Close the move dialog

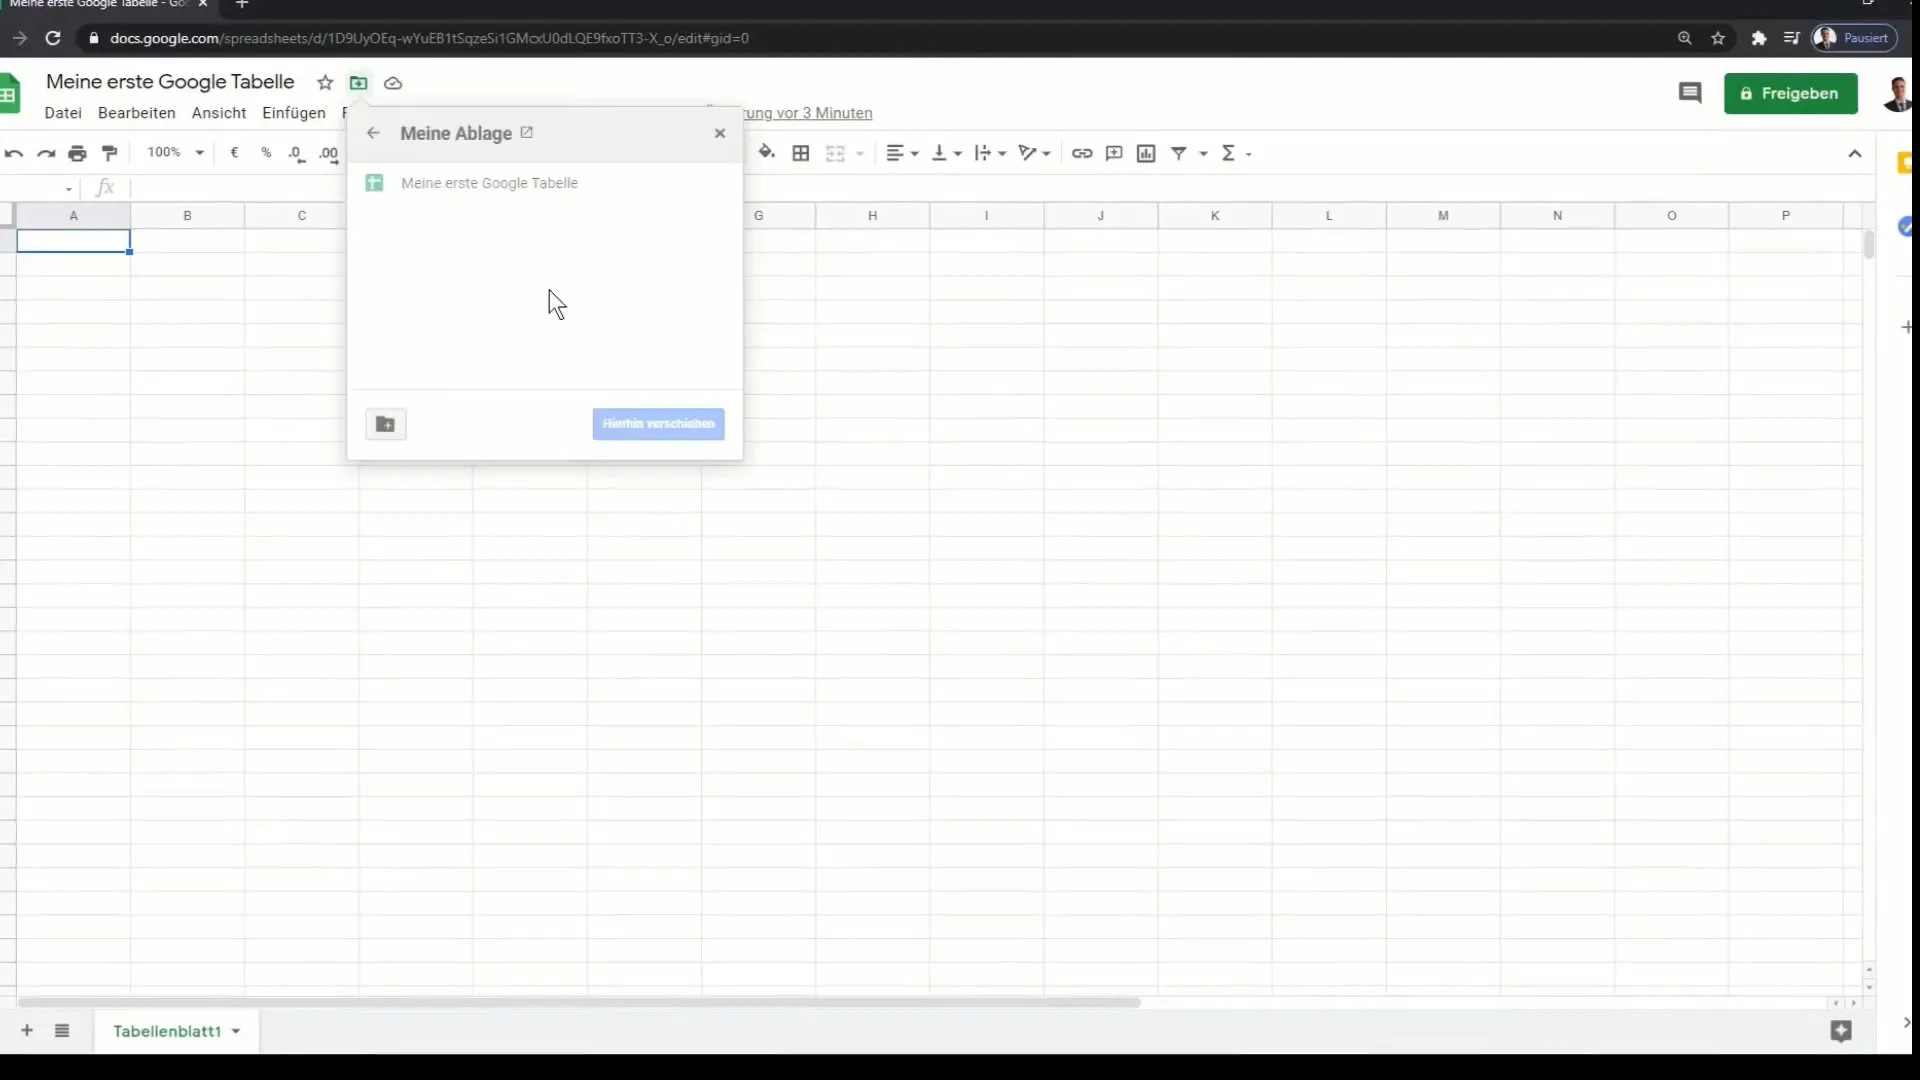pos(720,133)
